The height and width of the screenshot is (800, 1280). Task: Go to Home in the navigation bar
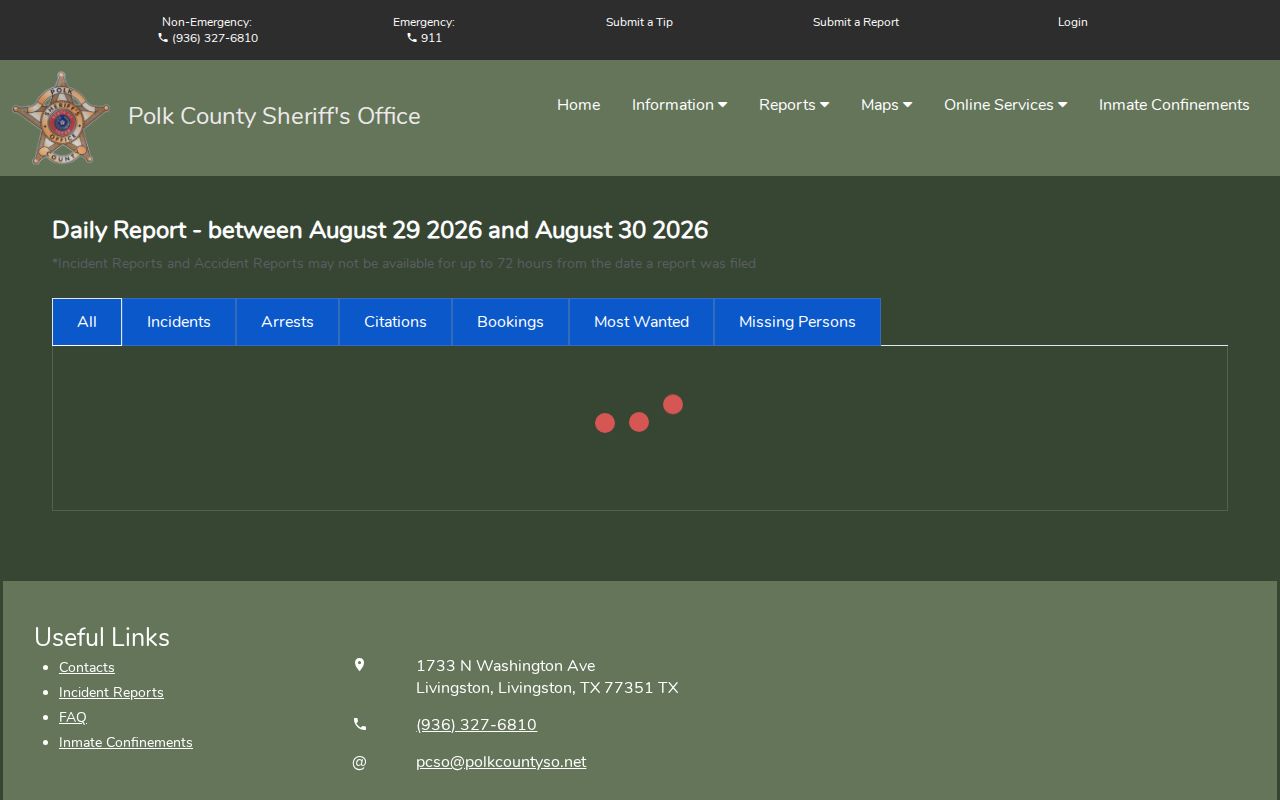pos(579,105)
